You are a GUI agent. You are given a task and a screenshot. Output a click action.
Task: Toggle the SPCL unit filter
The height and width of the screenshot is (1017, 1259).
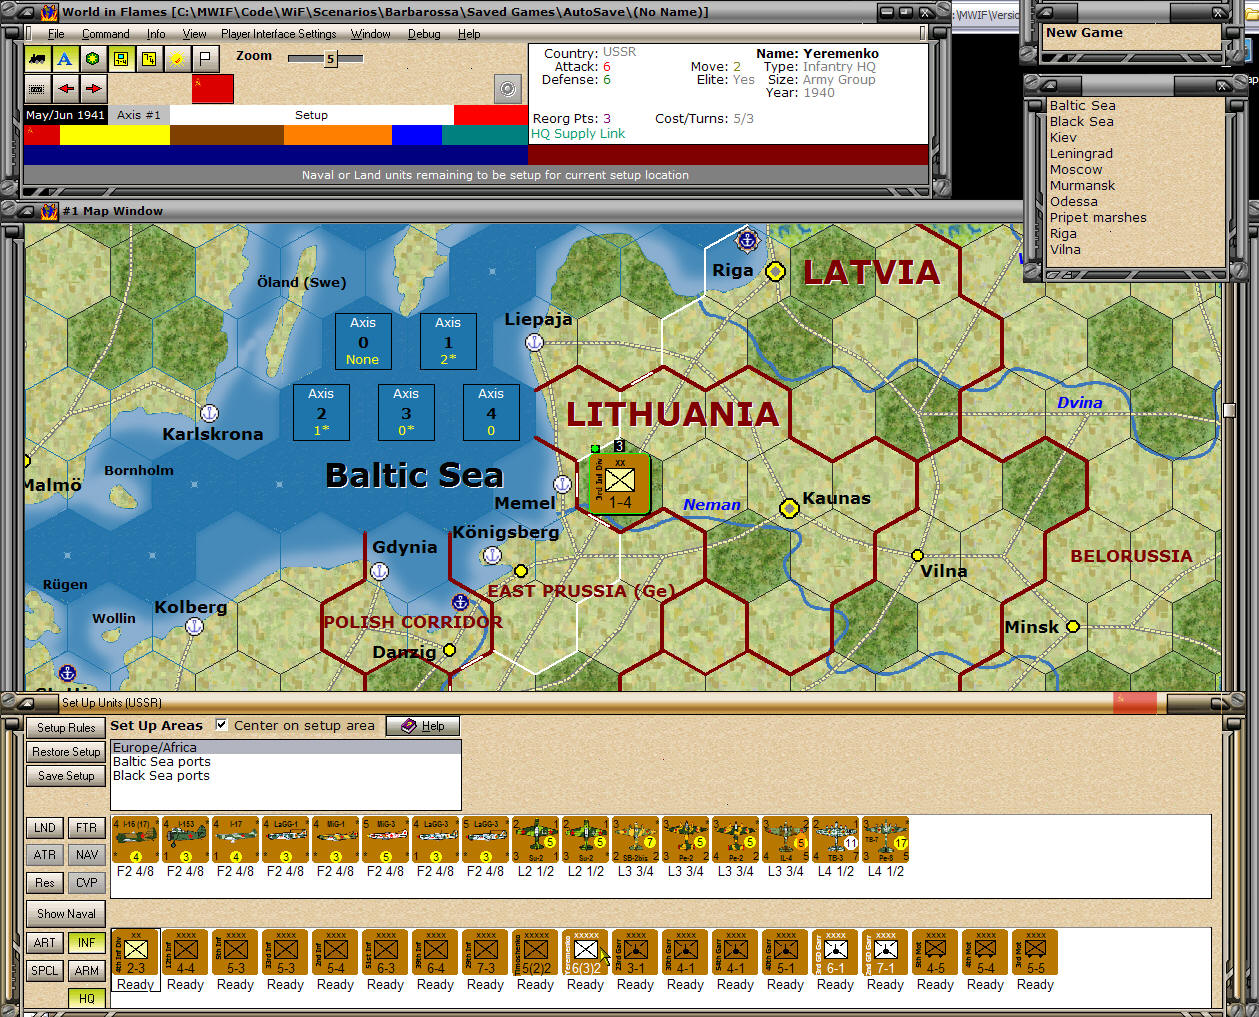coord(45,971)
